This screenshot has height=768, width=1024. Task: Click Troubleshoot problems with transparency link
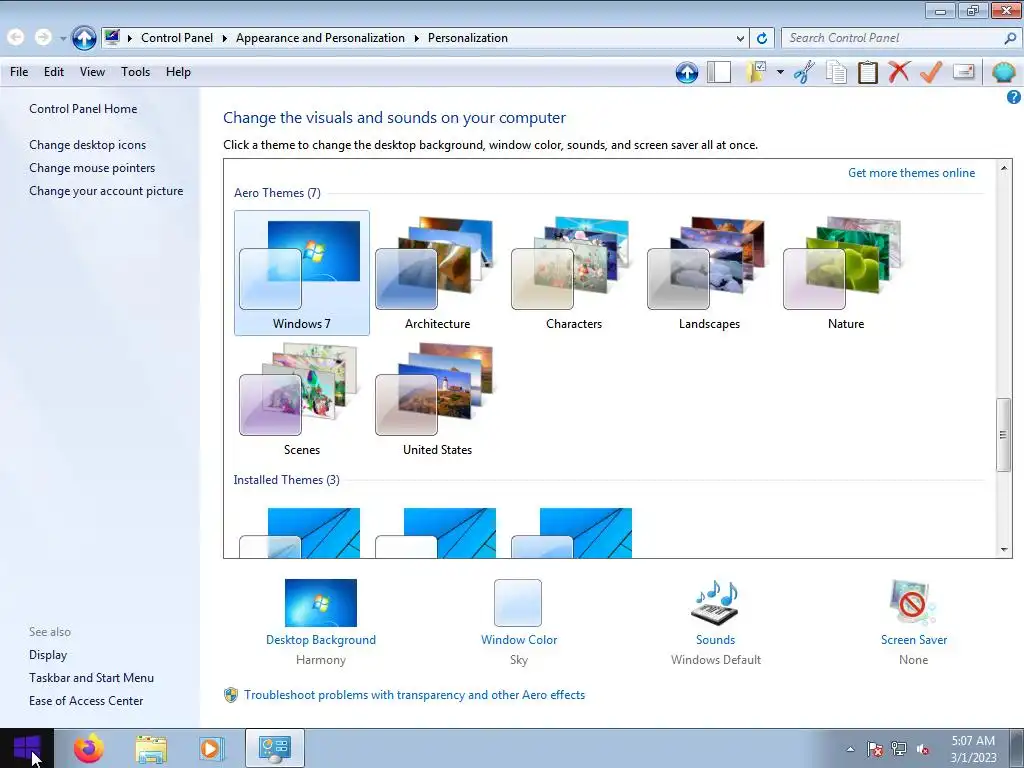click(414, 695)
